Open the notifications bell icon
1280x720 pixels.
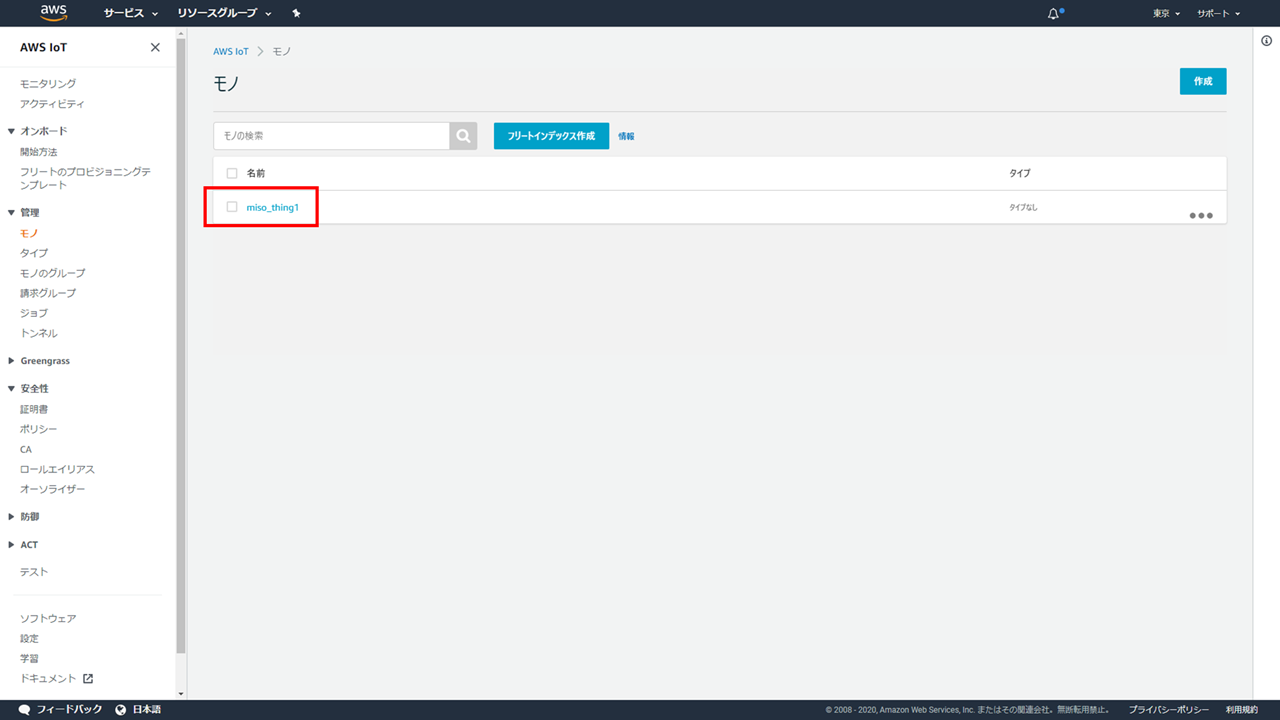coord(1053,14)
